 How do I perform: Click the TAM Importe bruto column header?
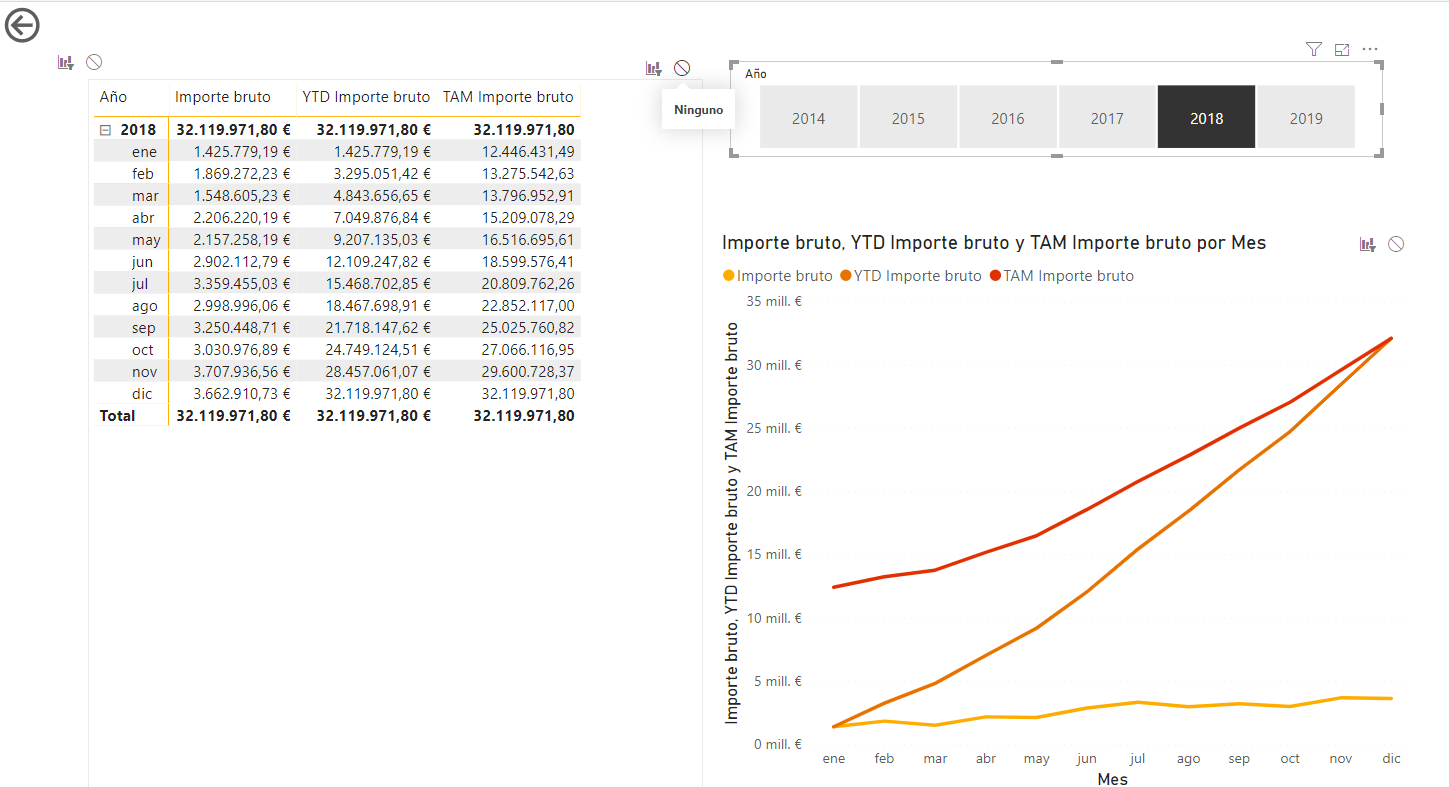coord(508,97)
